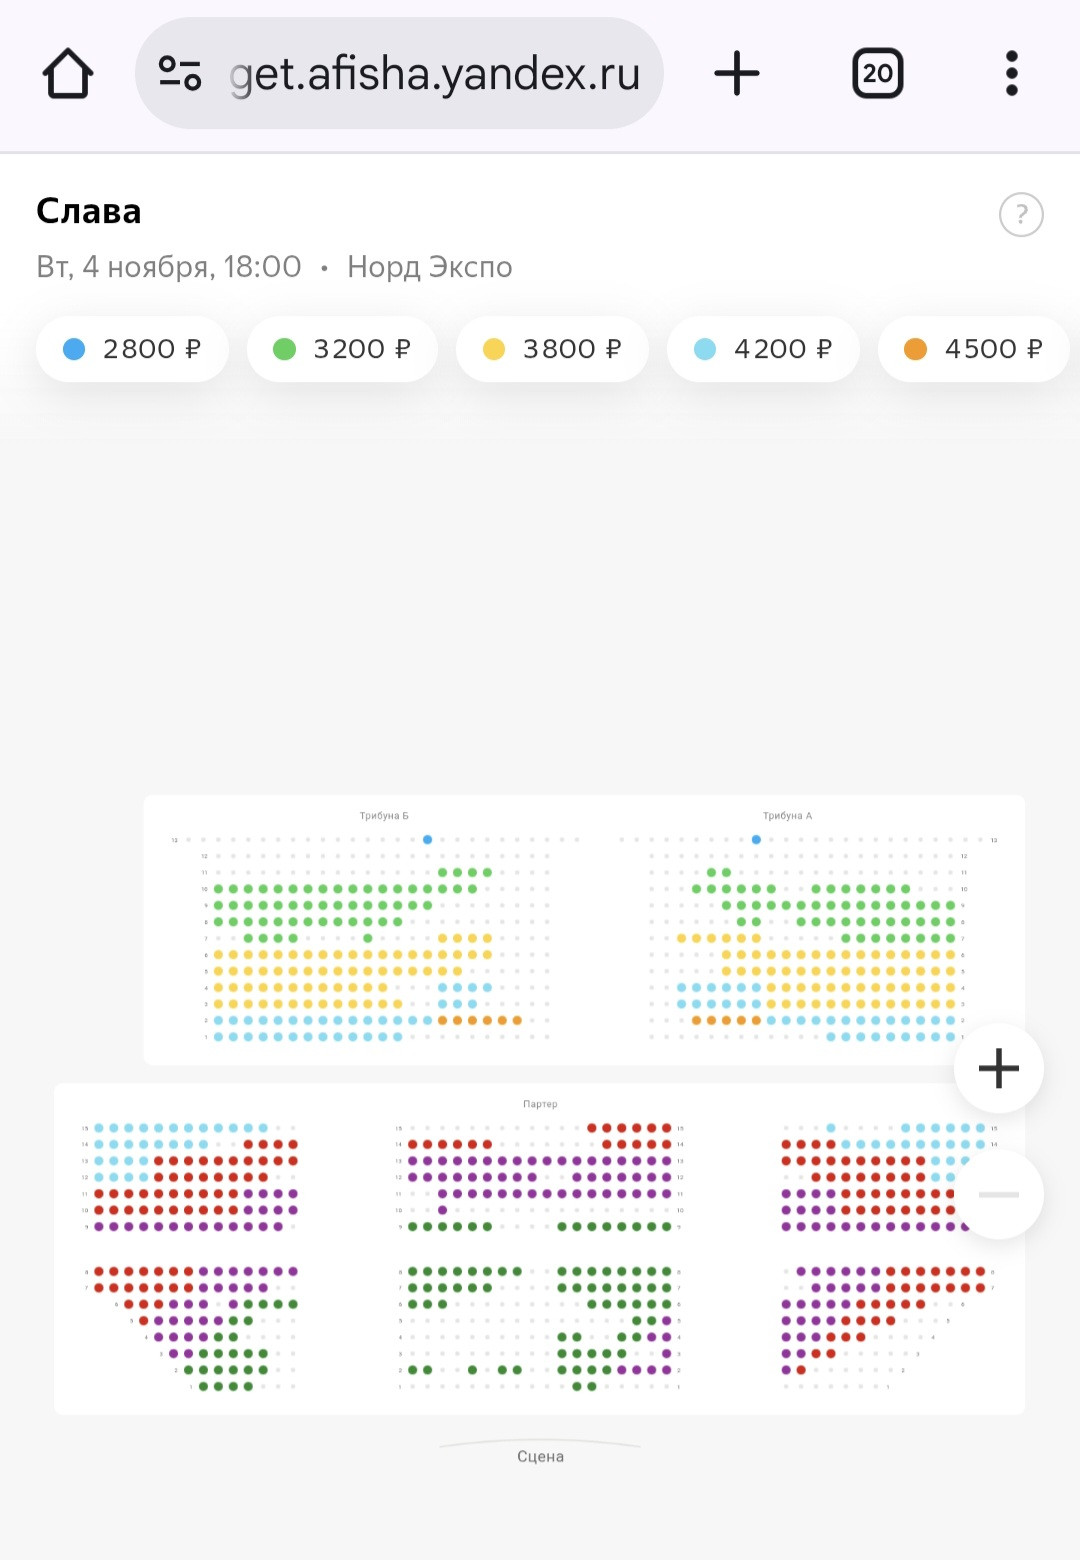Select the 4500 ₽ price chip
1080x1560 pixels.
pos(974,349)
